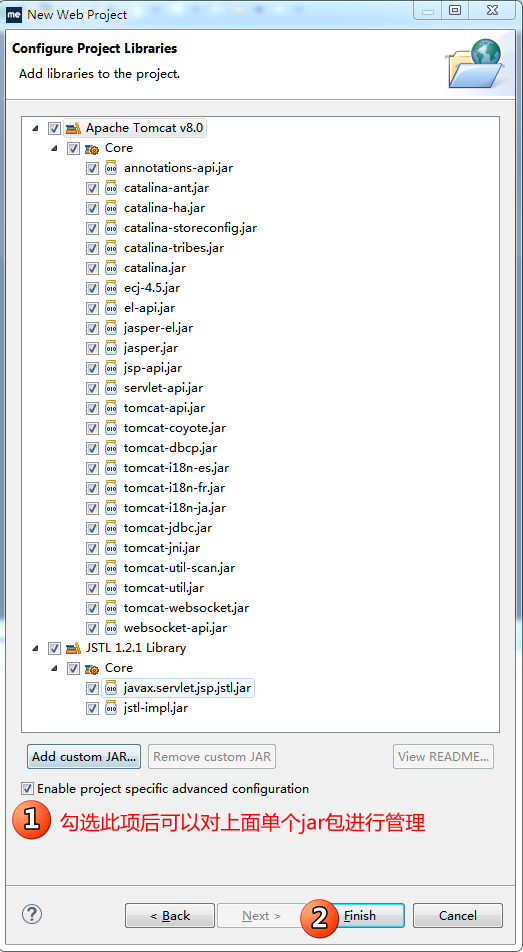Select the catalina.jar label
Screen dimensions: 523x952
click(x=154, y=268)
